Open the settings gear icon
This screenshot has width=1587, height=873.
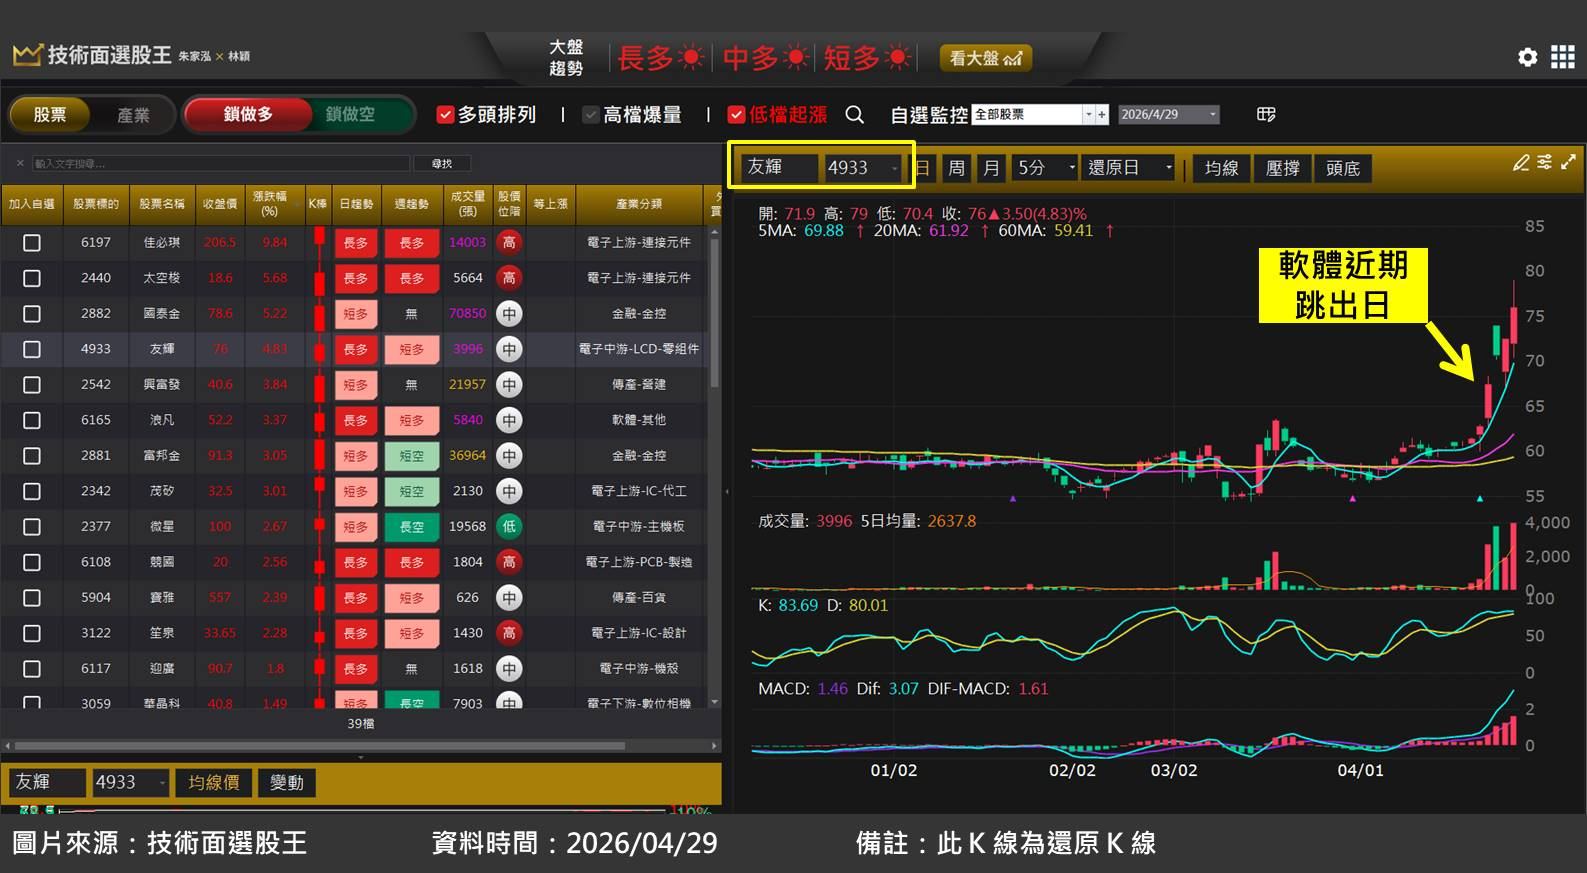coord(1527,57)
